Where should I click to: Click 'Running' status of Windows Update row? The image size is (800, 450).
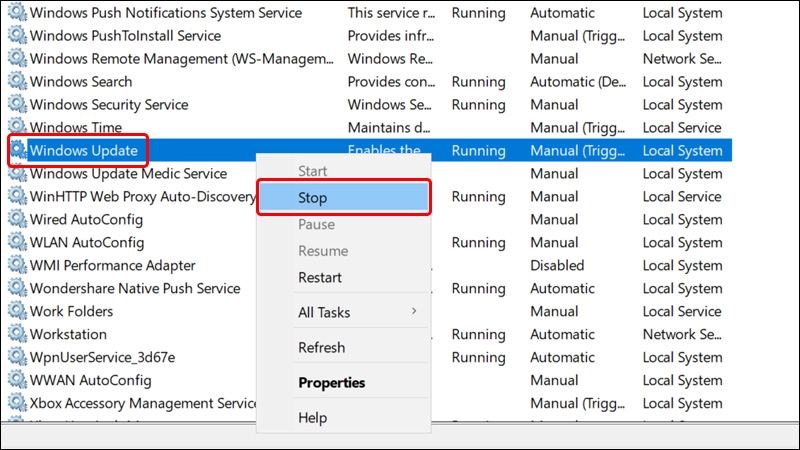tap(479, 151)
